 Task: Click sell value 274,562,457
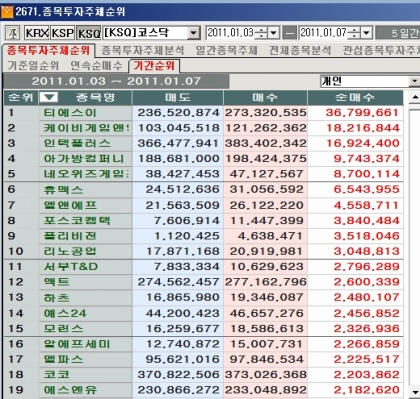coord(179,282)
